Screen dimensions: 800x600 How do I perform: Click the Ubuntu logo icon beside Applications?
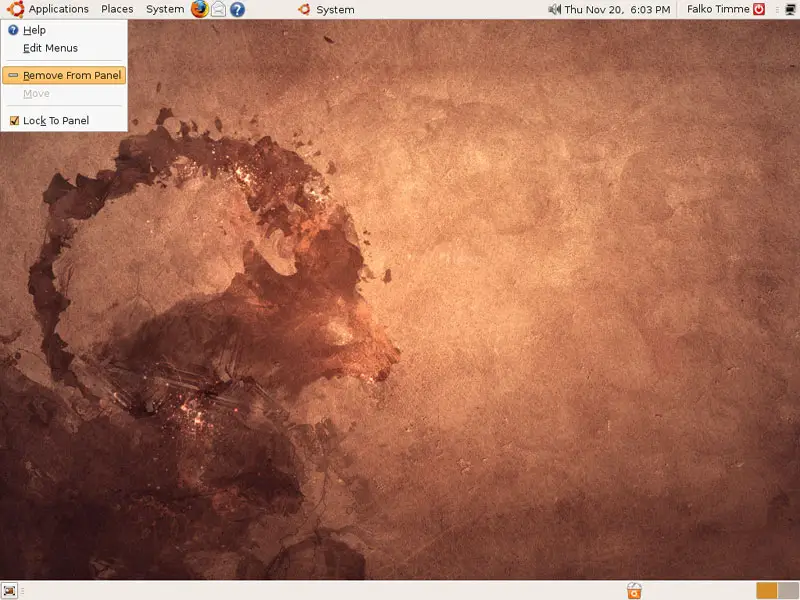15,9
